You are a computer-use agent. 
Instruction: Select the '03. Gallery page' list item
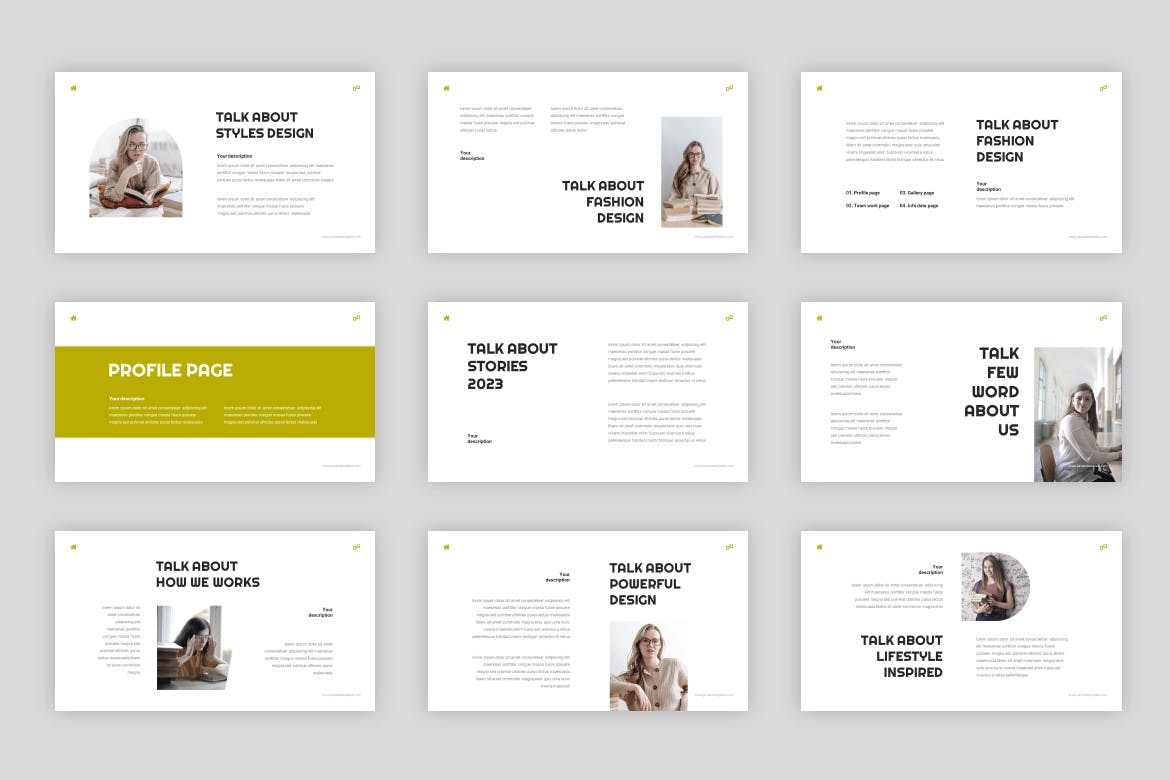click(916, 192)
